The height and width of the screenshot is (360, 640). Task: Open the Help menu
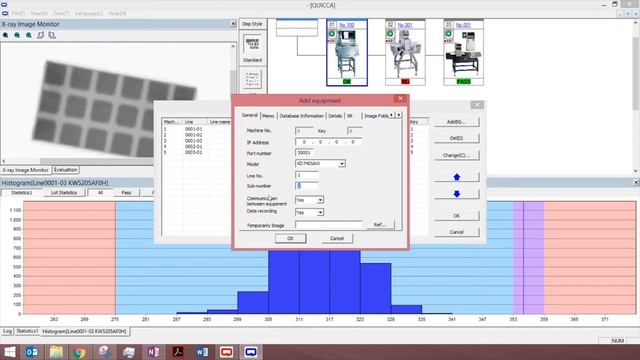click(117, 13)
